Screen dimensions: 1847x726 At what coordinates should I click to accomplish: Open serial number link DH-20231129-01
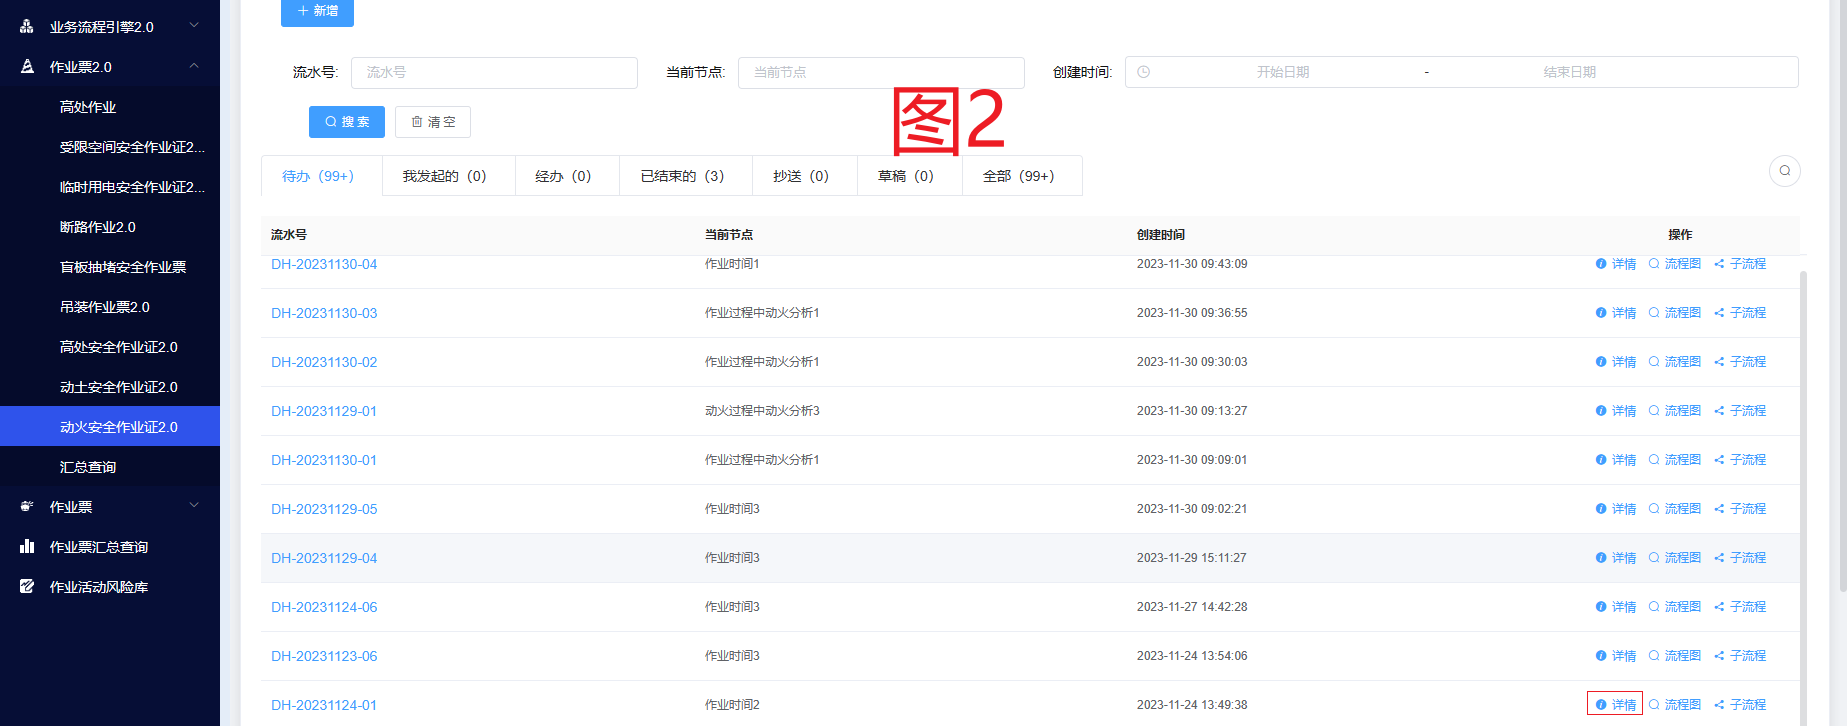tap(324, 411)
